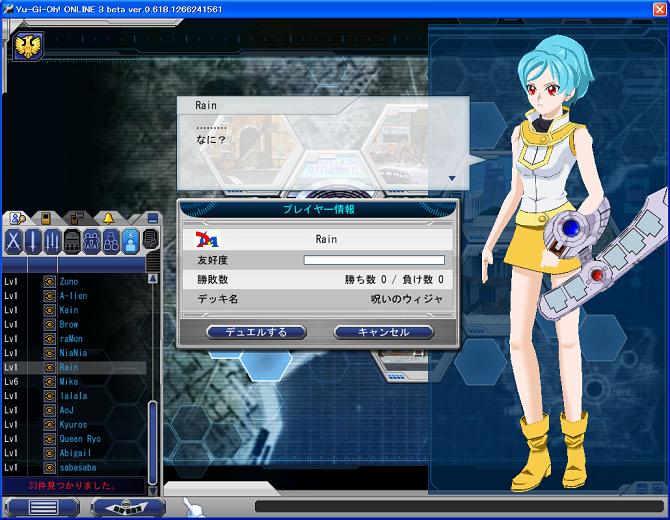
Task: Select the friends pair filter icon
Action: 91,241
